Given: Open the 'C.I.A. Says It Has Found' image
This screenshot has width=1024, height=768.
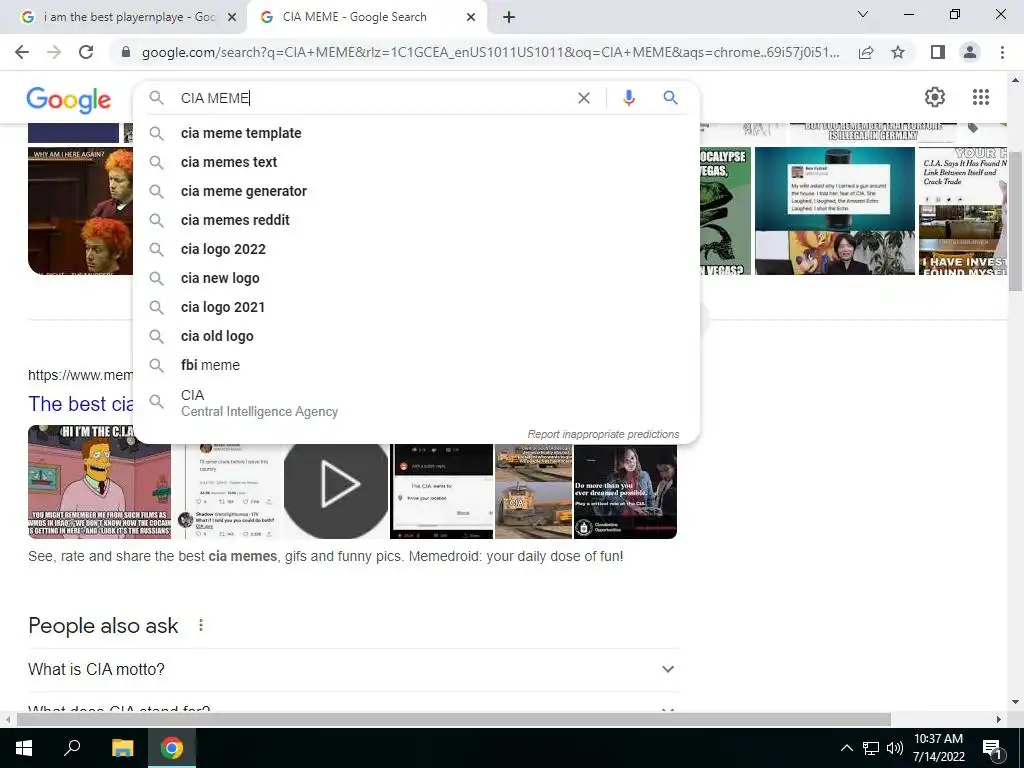Looking at the screenshot, I should [x=963, y=211].
